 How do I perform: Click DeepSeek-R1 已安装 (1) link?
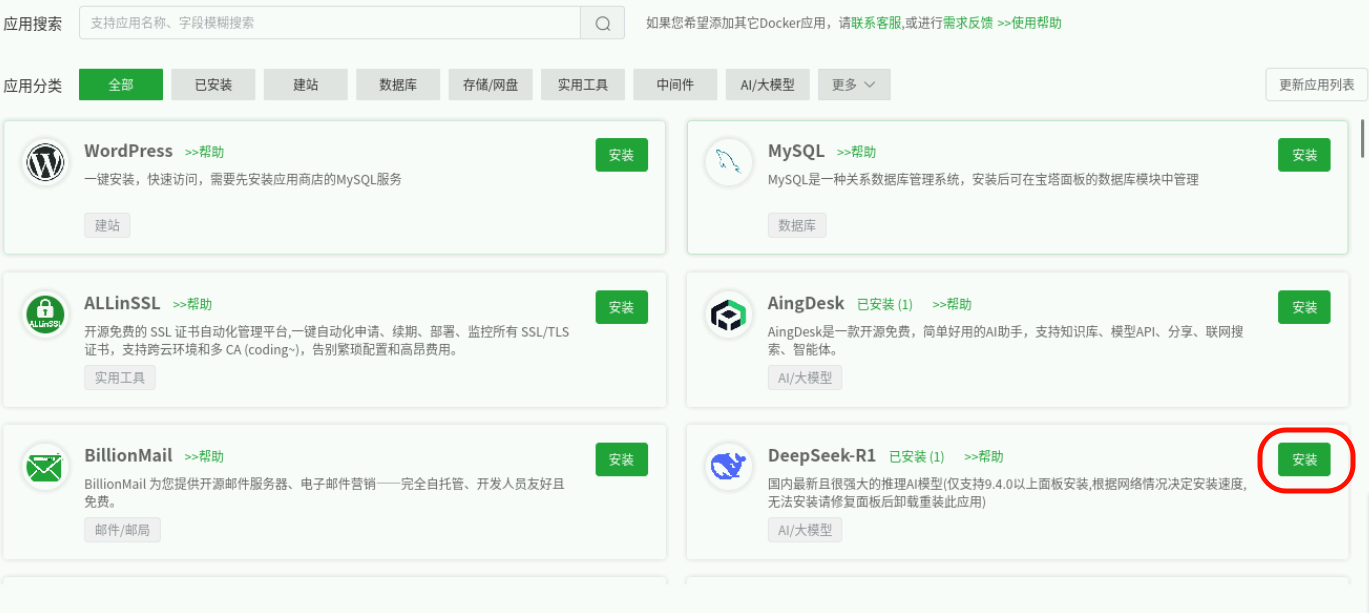916,456
